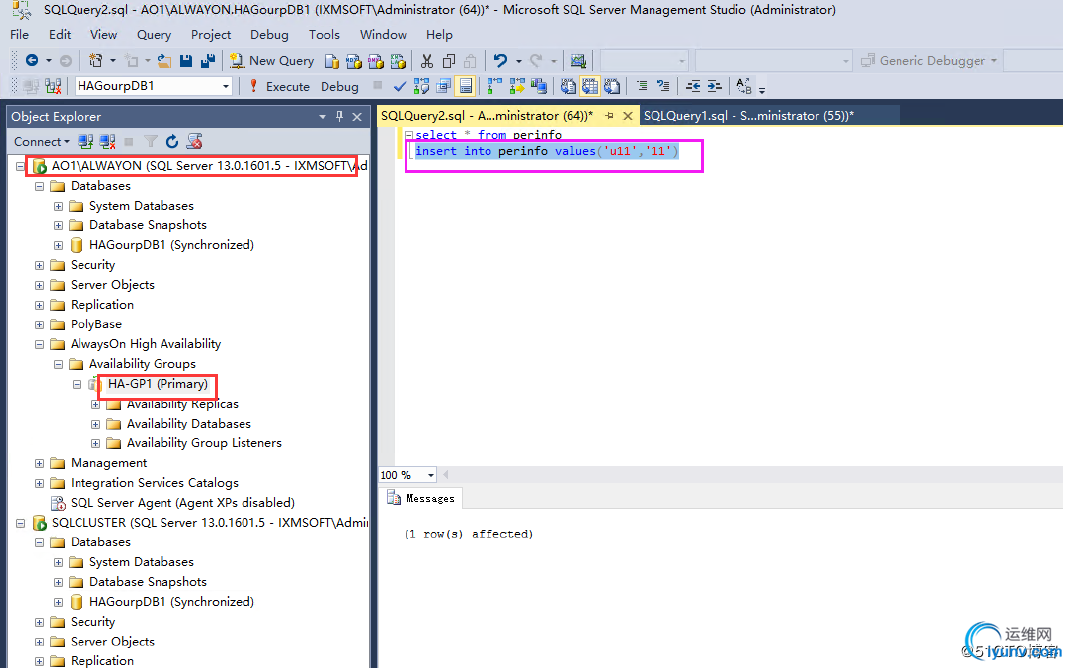Open the HAGourpDB1 database dropdown
This screenshot has height=668, width=1068.
[225, 86]
